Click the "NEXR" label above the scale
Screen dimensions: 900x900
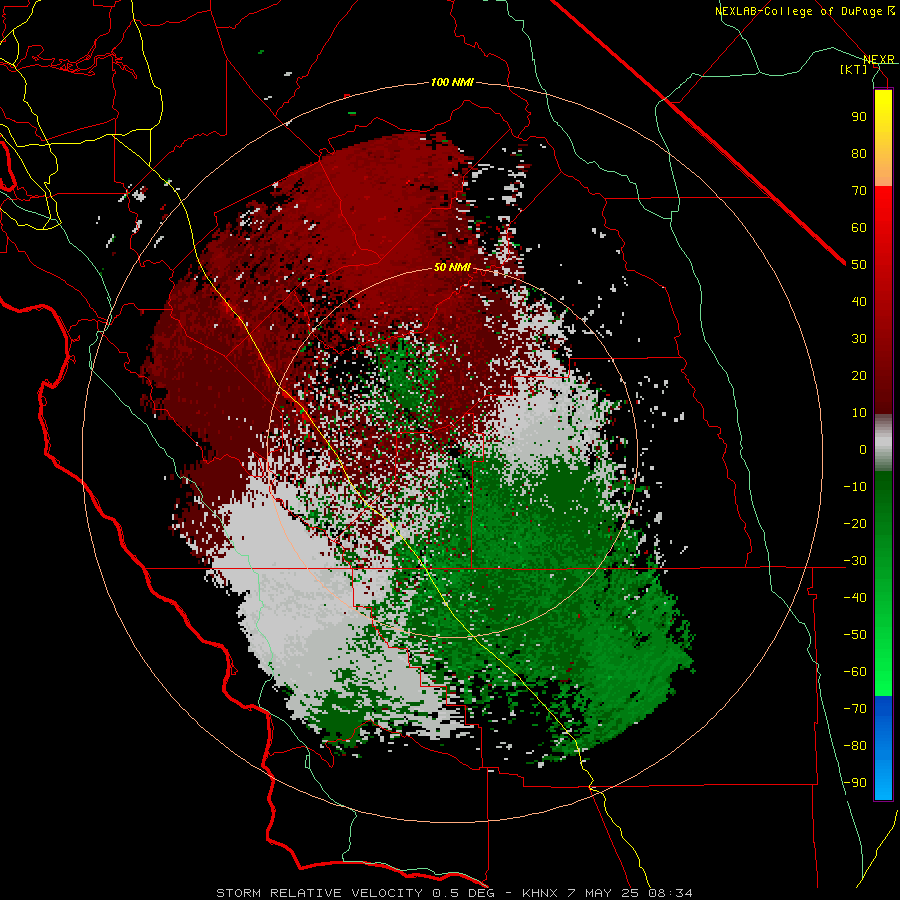pyautogui.click(x=878, y=59)
